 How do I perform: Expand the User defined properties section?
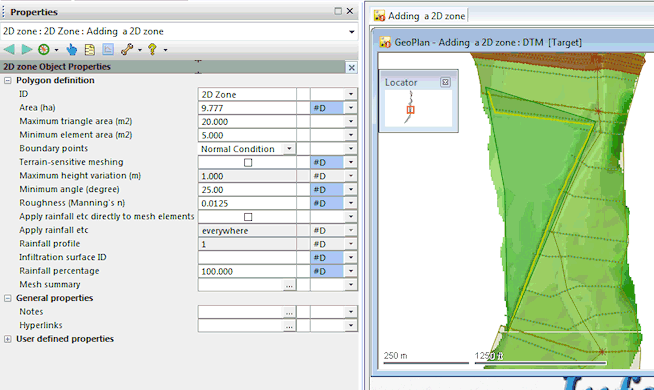(8, 339)
